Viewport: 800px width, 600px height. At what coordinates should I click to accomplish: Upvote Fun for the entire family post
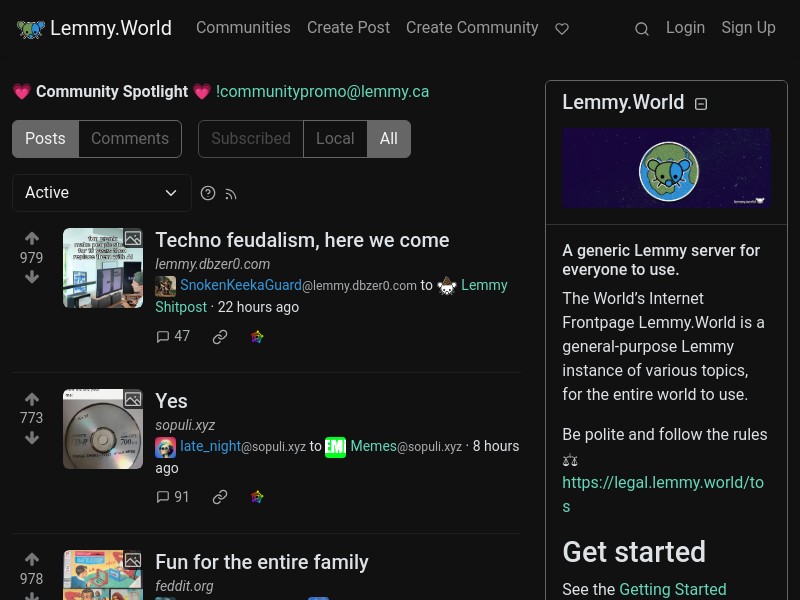pyautogui.click(x=32, y=560)
